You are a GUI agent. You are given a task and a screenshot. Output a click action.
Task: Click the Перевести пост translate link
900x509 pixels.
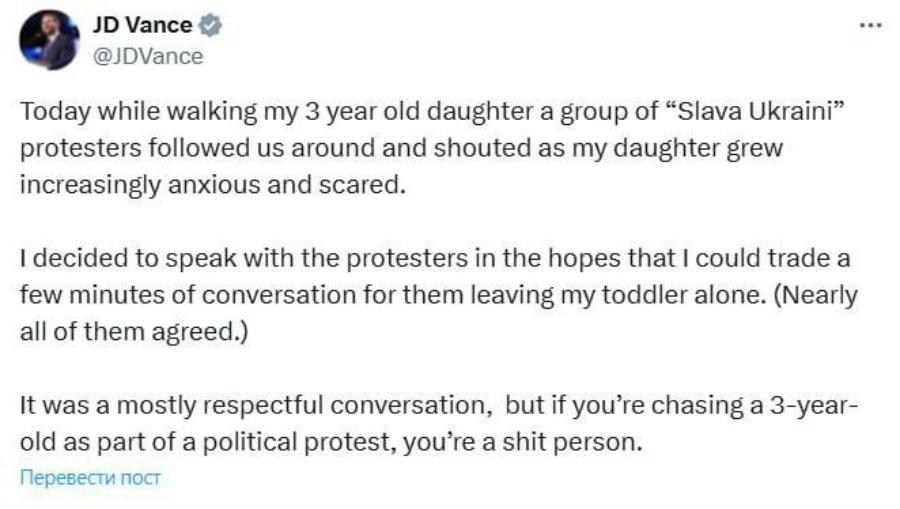click(x=90, y=477)
